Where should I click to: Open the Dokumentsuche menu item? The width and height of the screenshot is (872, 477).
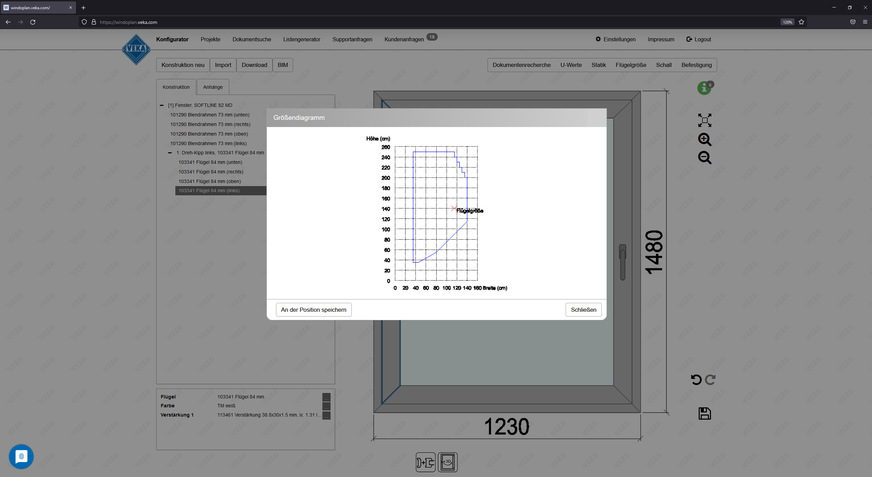[251, 39]
